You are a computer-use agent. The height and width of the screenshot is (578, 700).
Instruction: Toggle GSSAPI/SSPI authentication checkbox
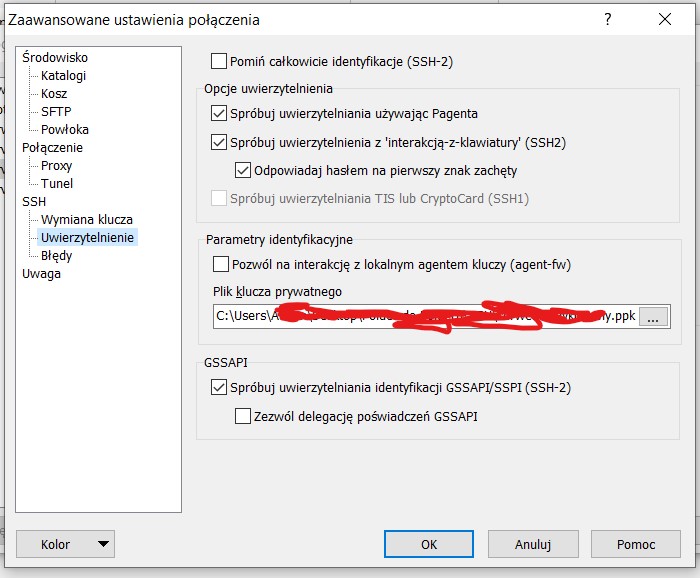(x=220, y=388)
